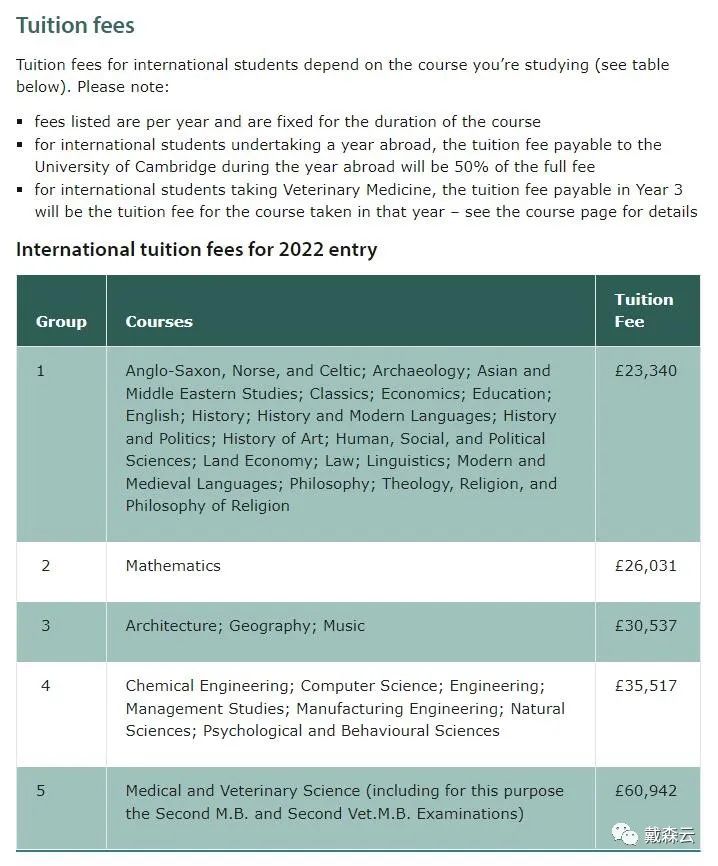
Task: Click the £35,517 tuition fee cell
Action: point(646,686)
